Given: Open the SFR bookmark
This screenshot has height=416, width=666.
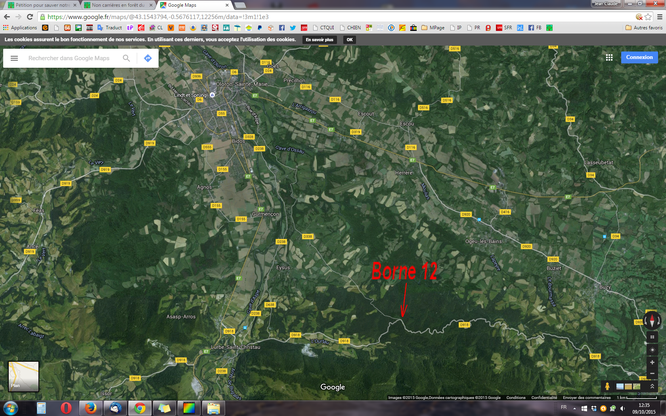Looking at the screenshot, I should (x=503, y=28).
